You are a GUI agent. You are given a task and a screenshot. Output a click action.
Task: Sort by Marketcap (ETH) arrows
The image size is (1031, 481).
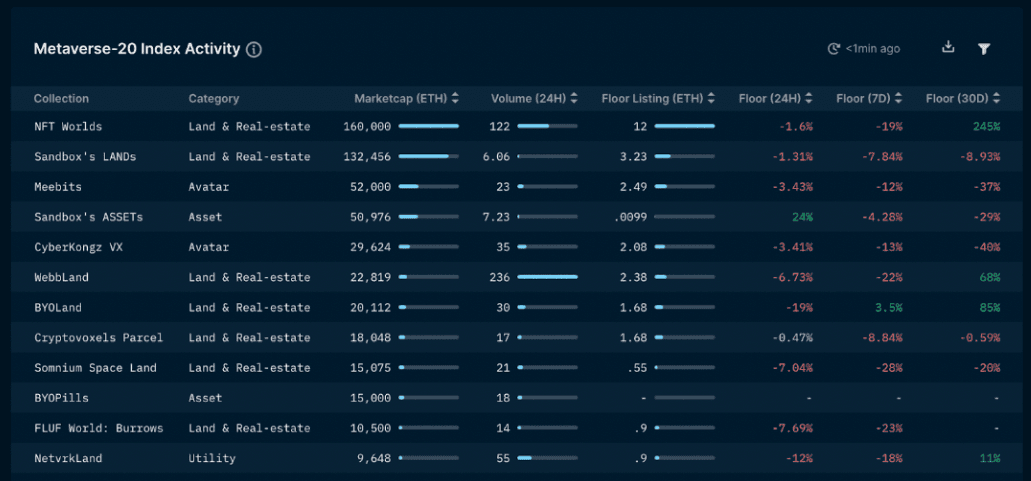(455, 99)
